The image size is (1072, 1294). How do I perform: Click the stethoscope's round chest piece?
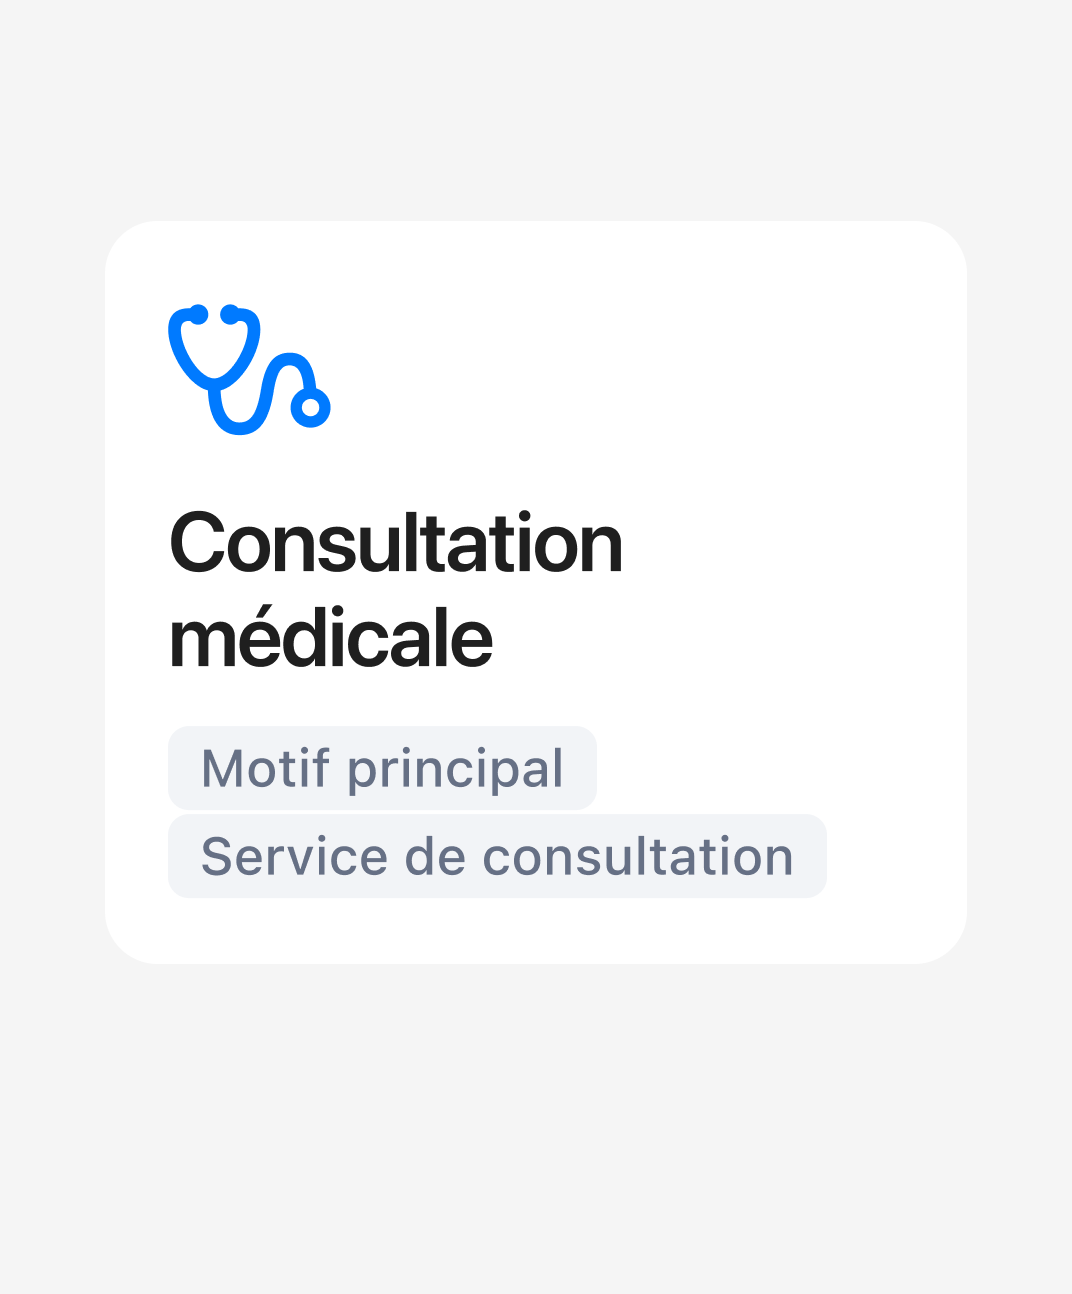click(x=310, y=407)
